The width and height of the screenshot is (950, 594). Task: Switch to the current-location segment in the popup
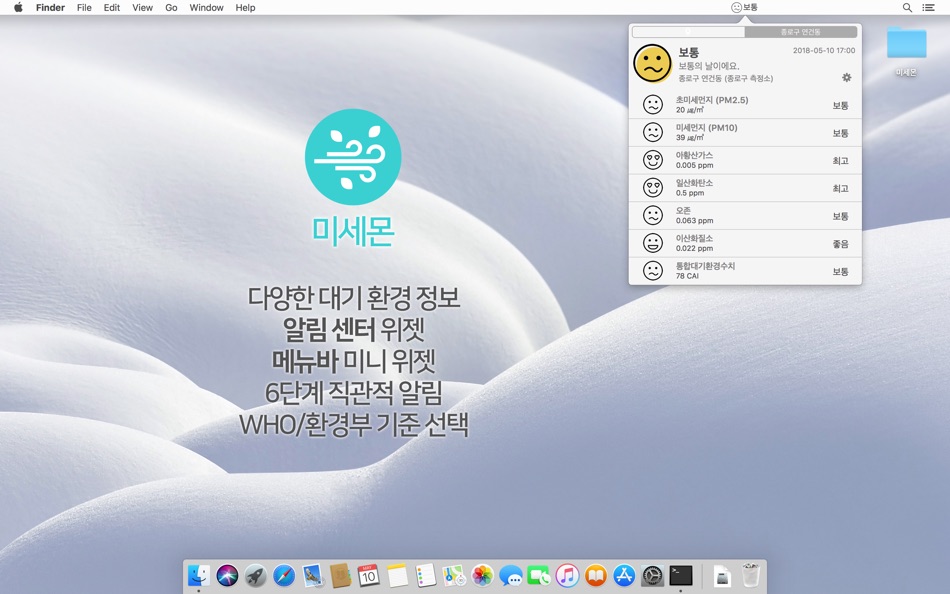[x=688, y=32]
